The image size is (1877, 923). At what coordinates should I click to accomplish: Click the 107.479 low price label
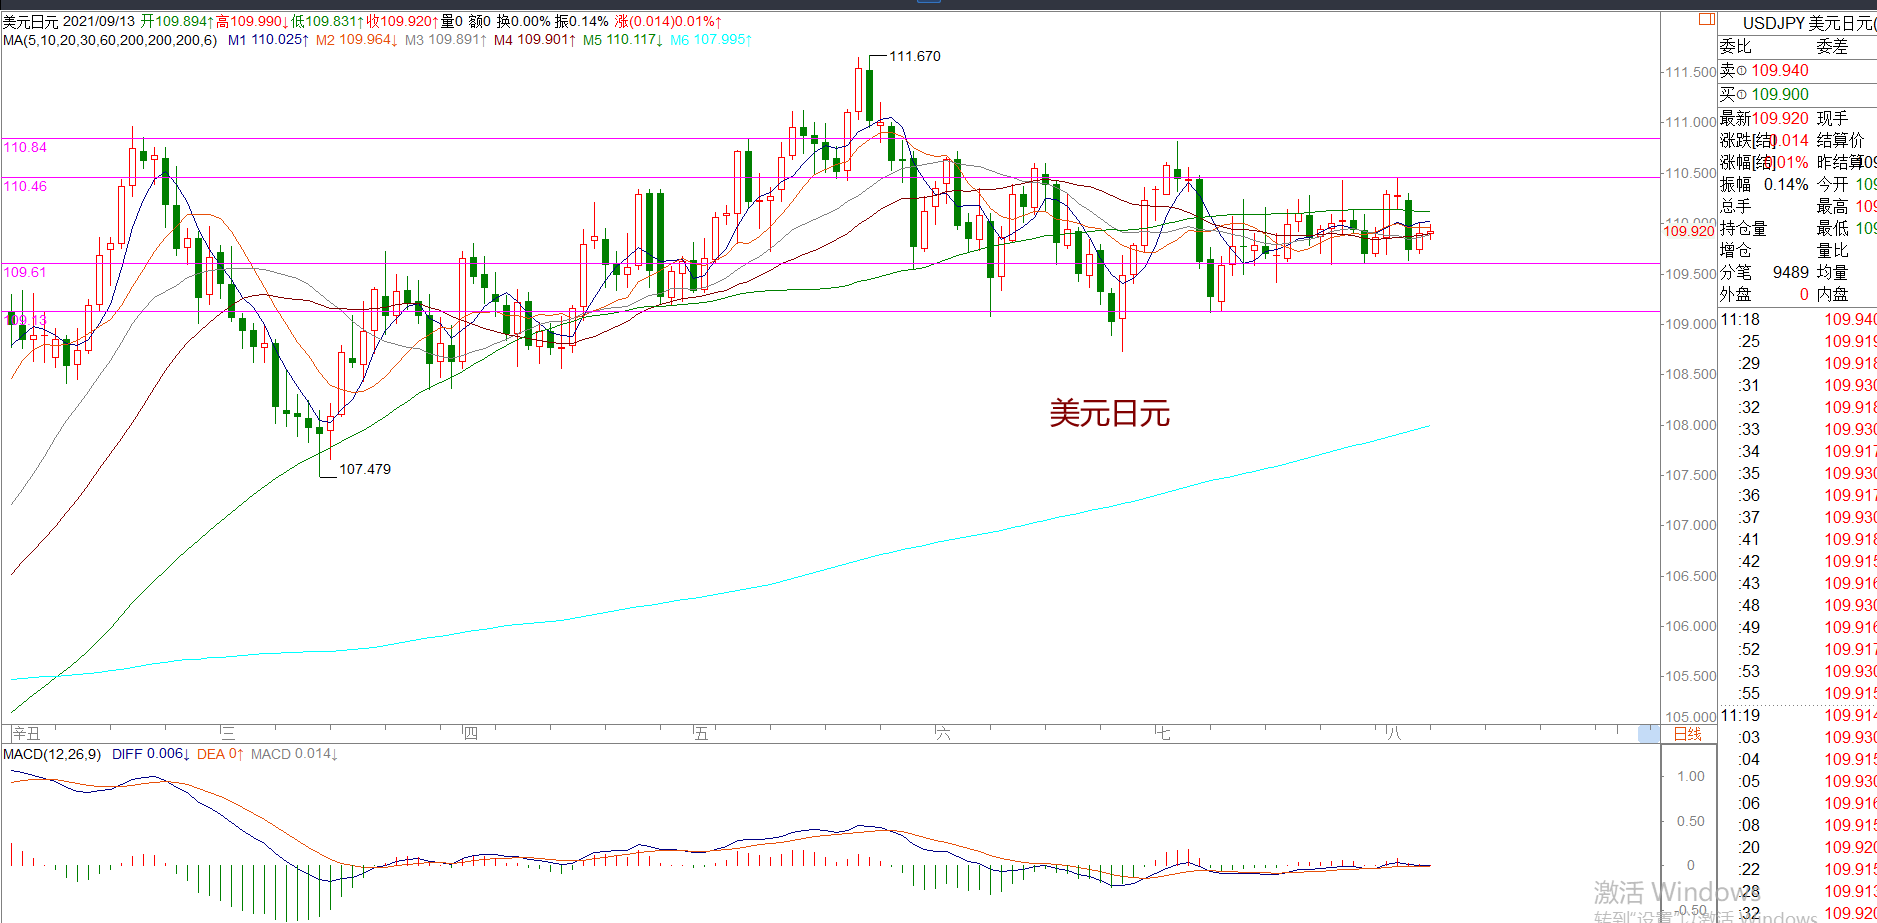coord(365,469)
